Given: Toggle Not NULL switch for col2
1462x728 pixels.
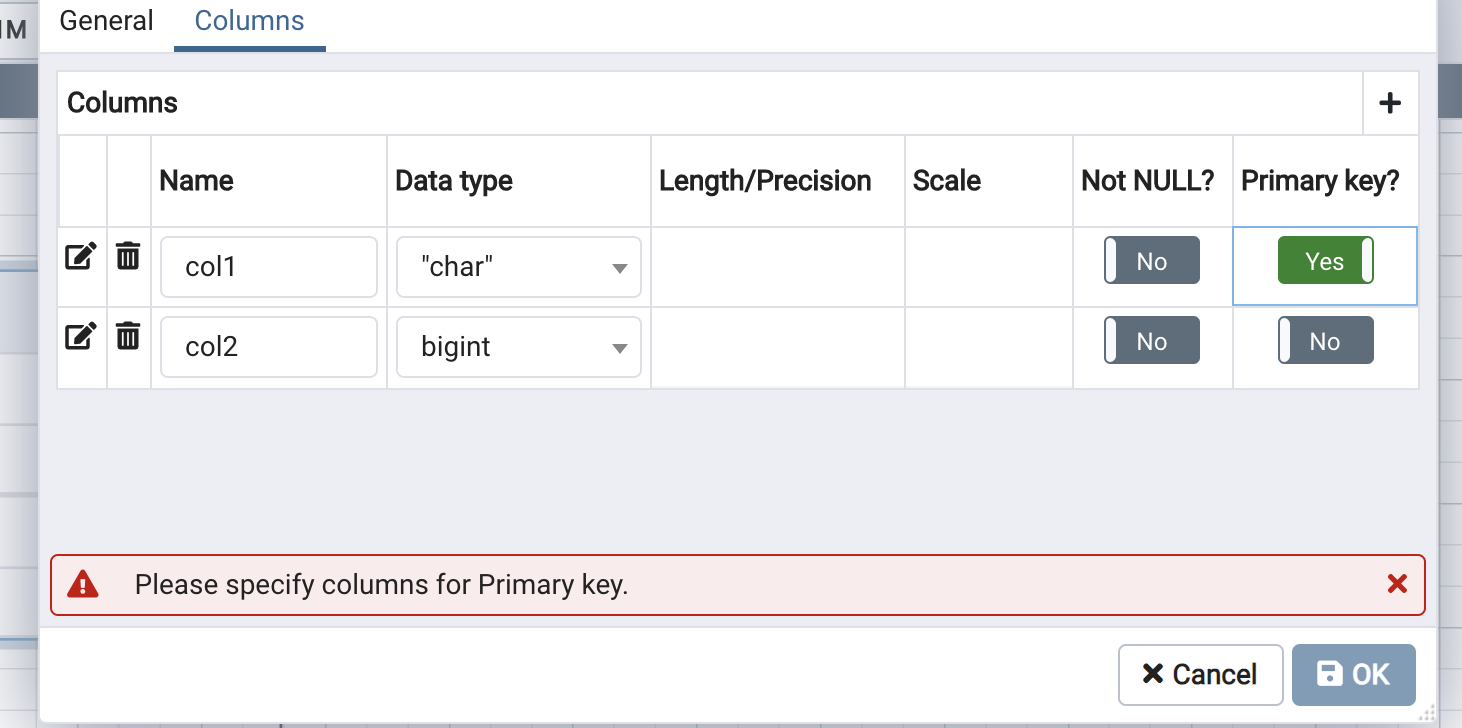Looking at the screenshot, I should pyautogui.click(x=1151, y=341).
